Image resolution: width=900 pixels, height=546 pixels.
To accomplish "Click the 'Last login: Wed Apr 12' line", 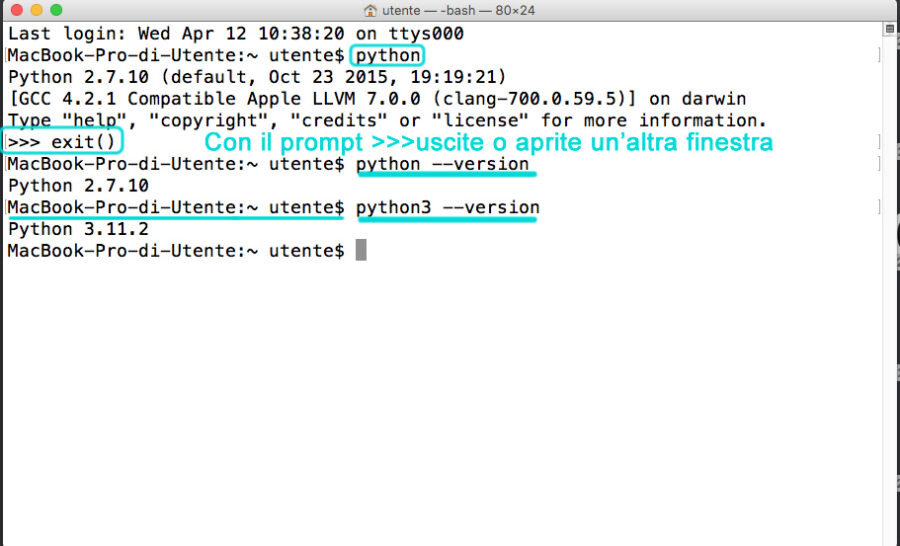I will coord(236,33).
